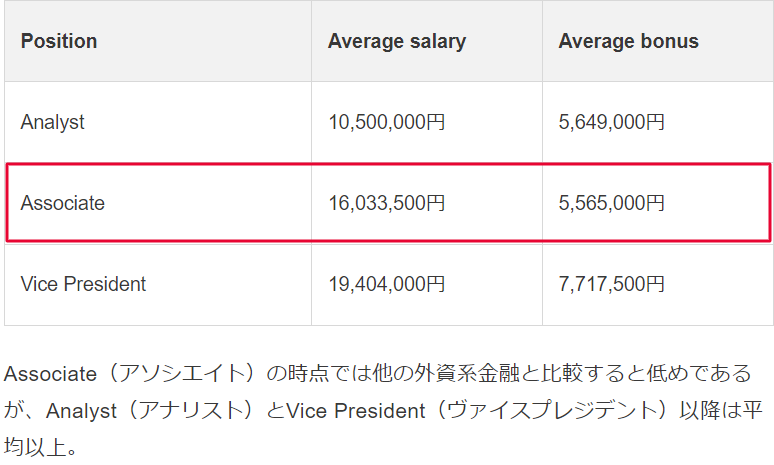Image resolution: width=774 pixels, height=465 pixels.
Task: Click the 以降は平 text at line end
Action: [x=721, y=411]
